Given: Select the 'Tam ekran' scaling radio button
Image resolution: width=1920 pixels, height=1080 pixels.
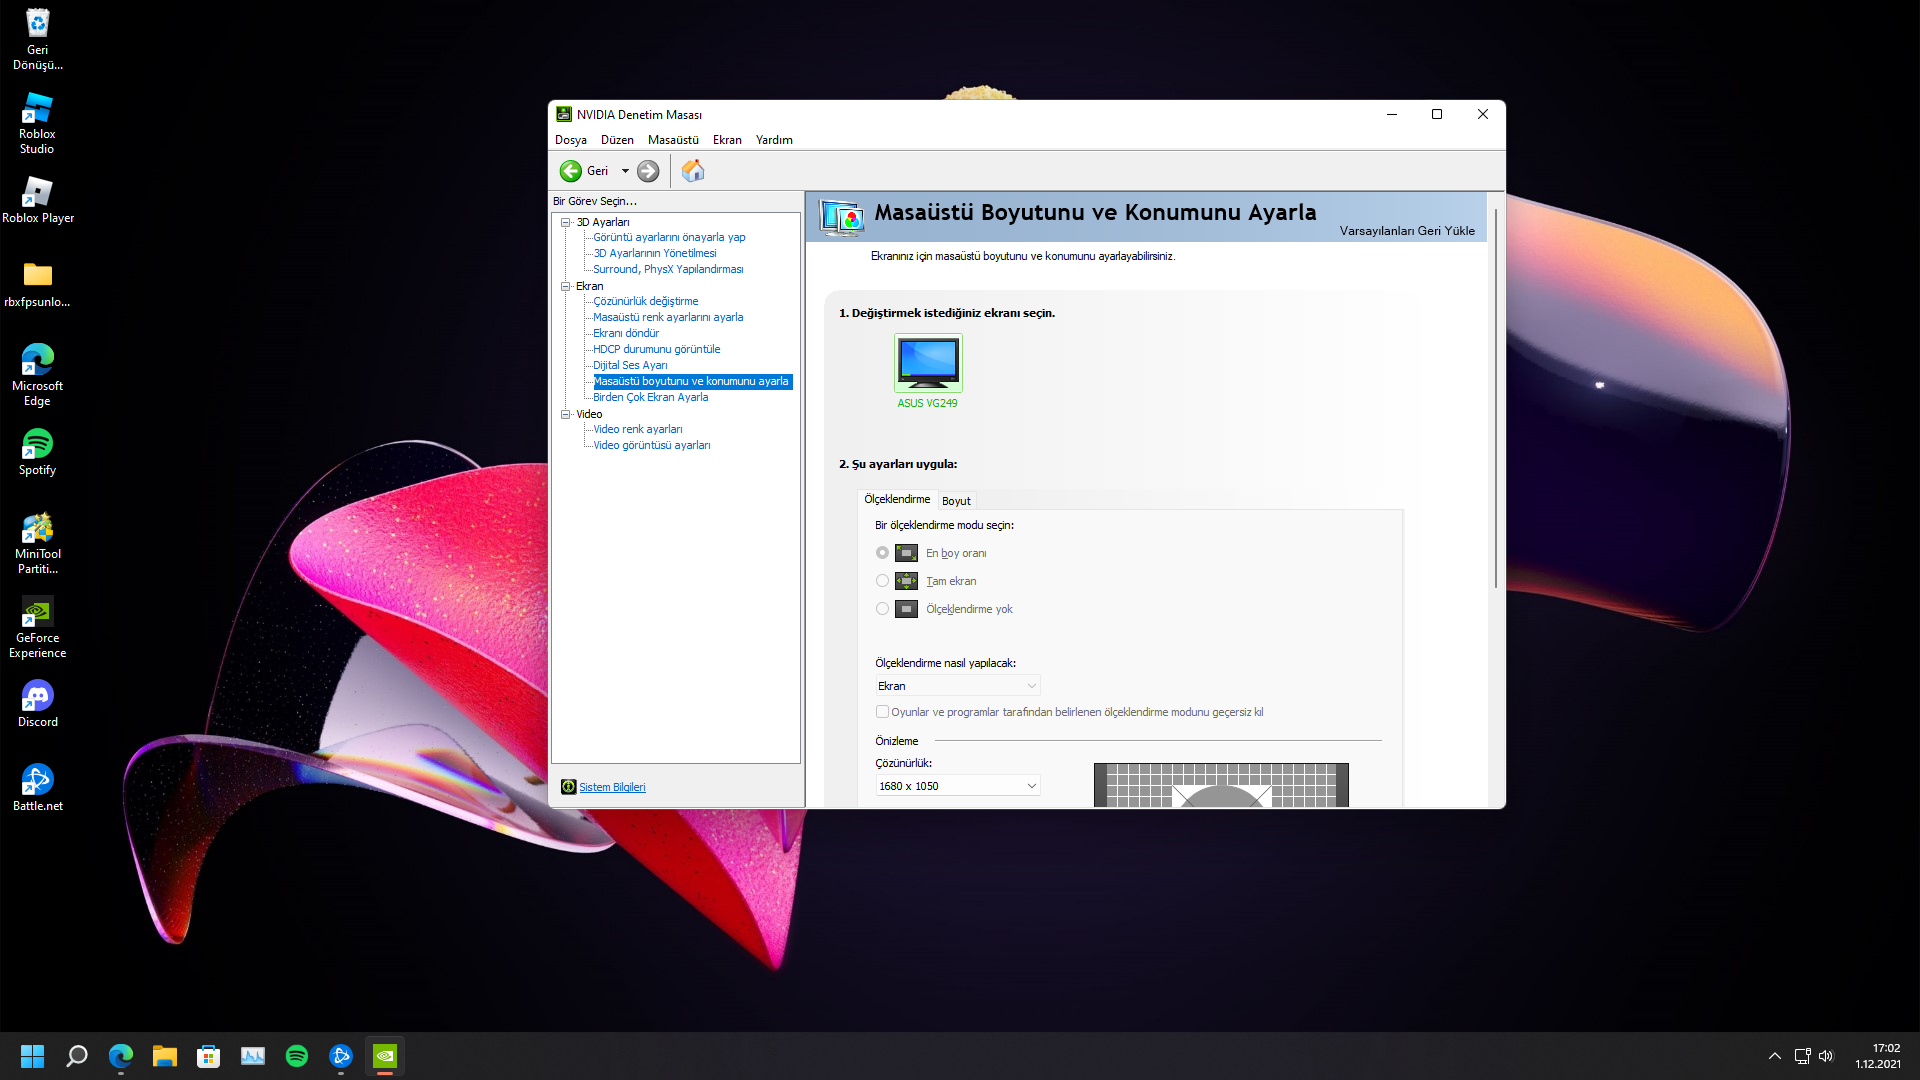Looking at the screenshot, I should coord(882,581).
